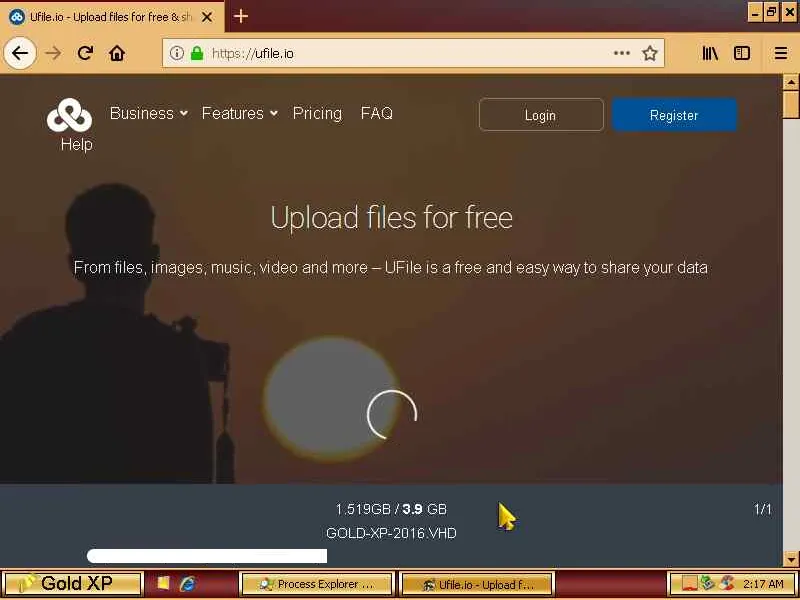Screen dimensions: 800x600
Task: Launch Internet Explorer from quick launch
Action: pyautogui.click(x=188, y=583)
